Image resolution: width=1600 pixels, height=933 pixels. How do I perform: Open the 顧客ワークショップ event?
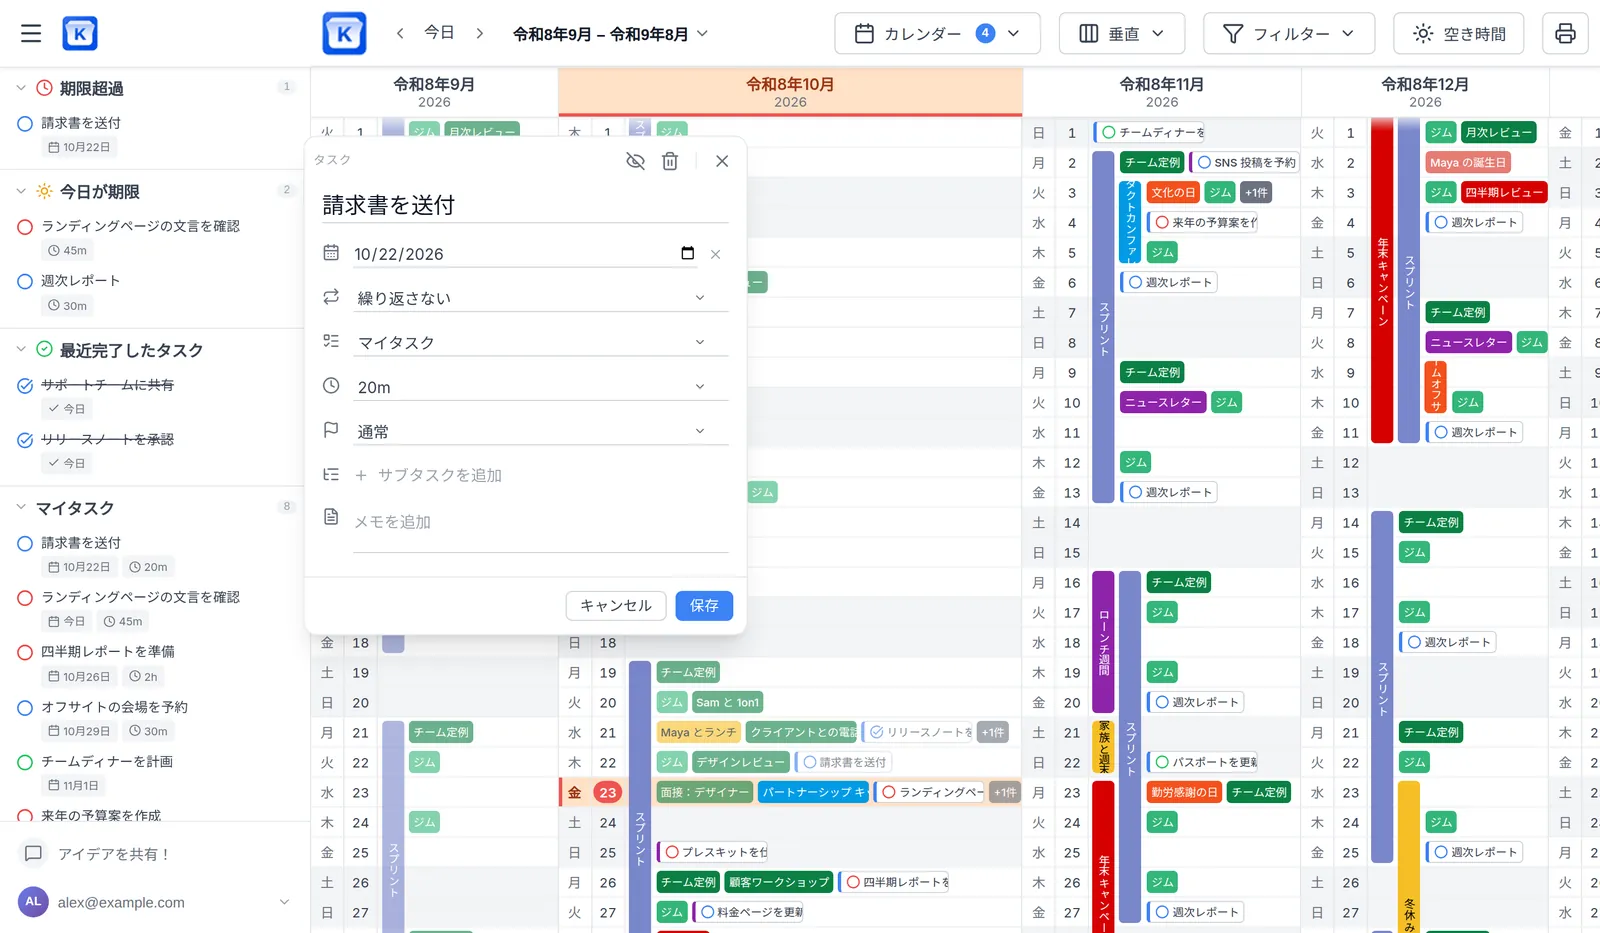point(779,882)
